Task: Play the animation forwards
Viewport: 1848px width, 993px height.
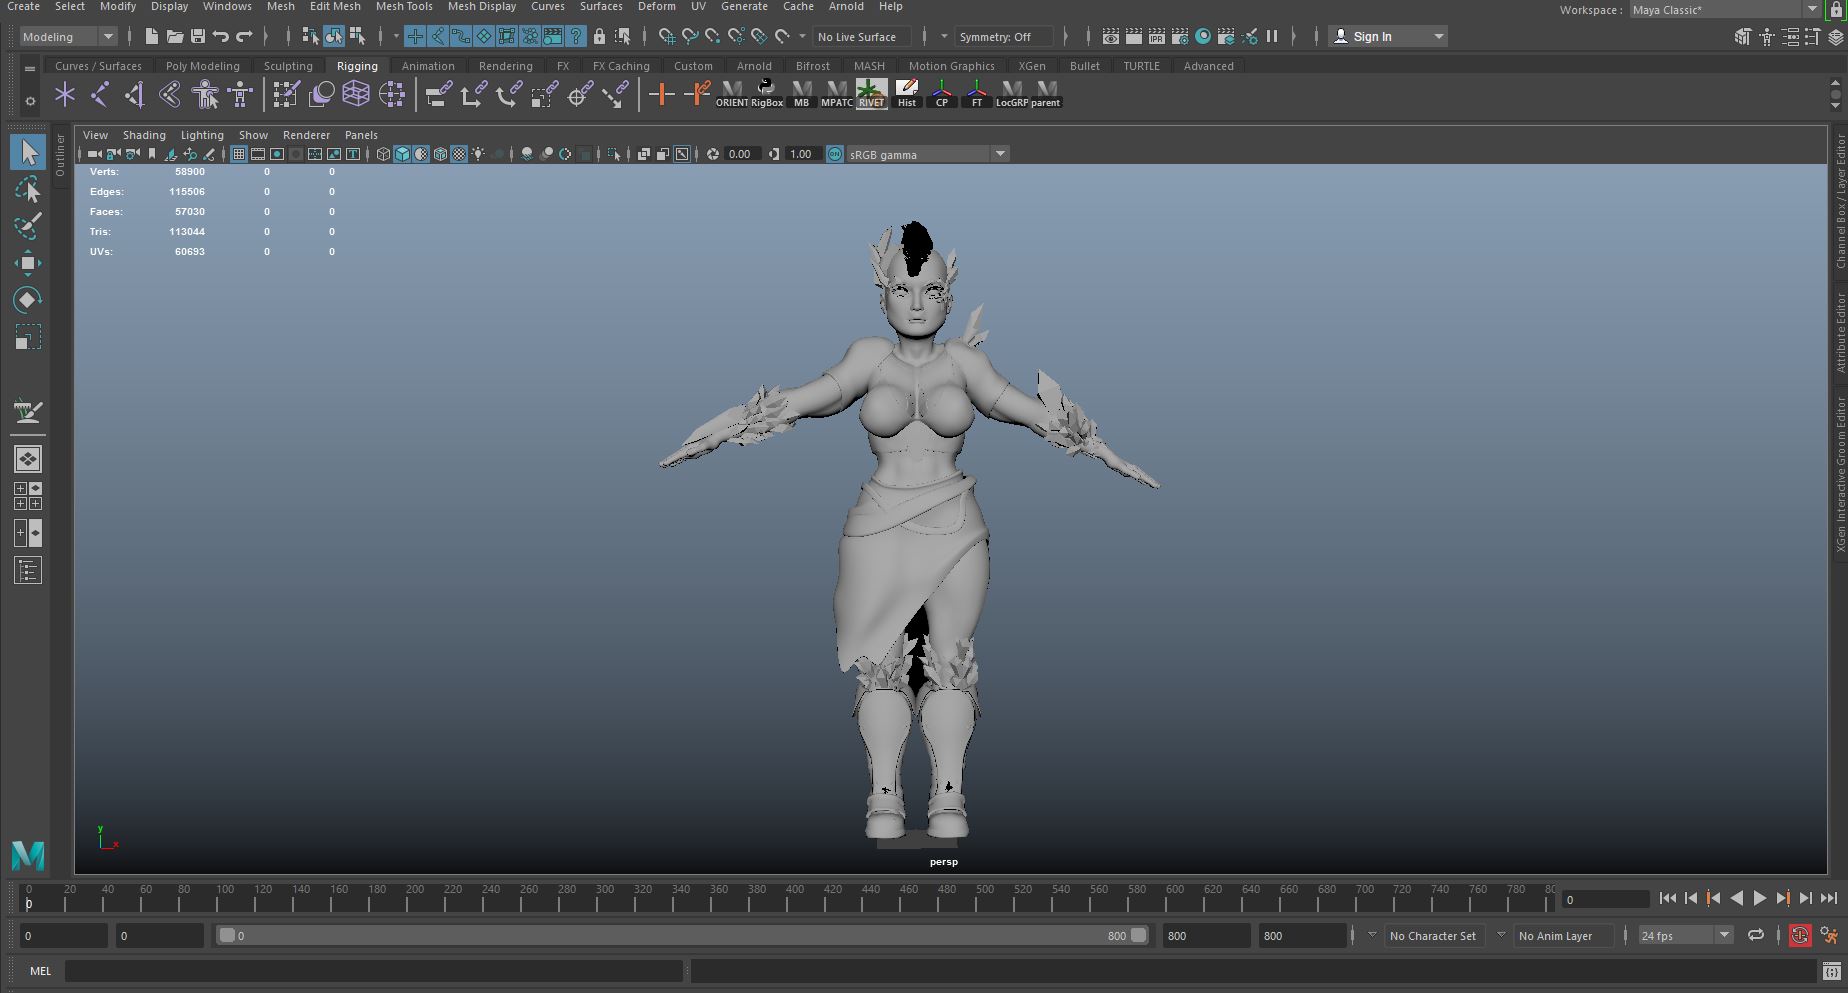Action: point(1760,898)
